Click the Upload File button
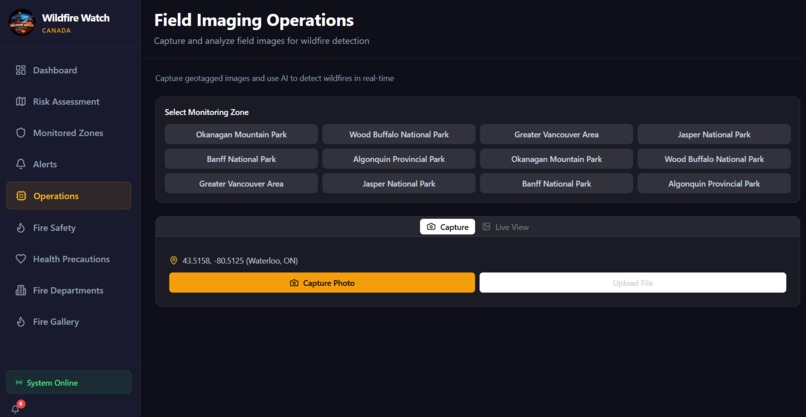Screen dimensions: 806x417 tap(633, 283)
